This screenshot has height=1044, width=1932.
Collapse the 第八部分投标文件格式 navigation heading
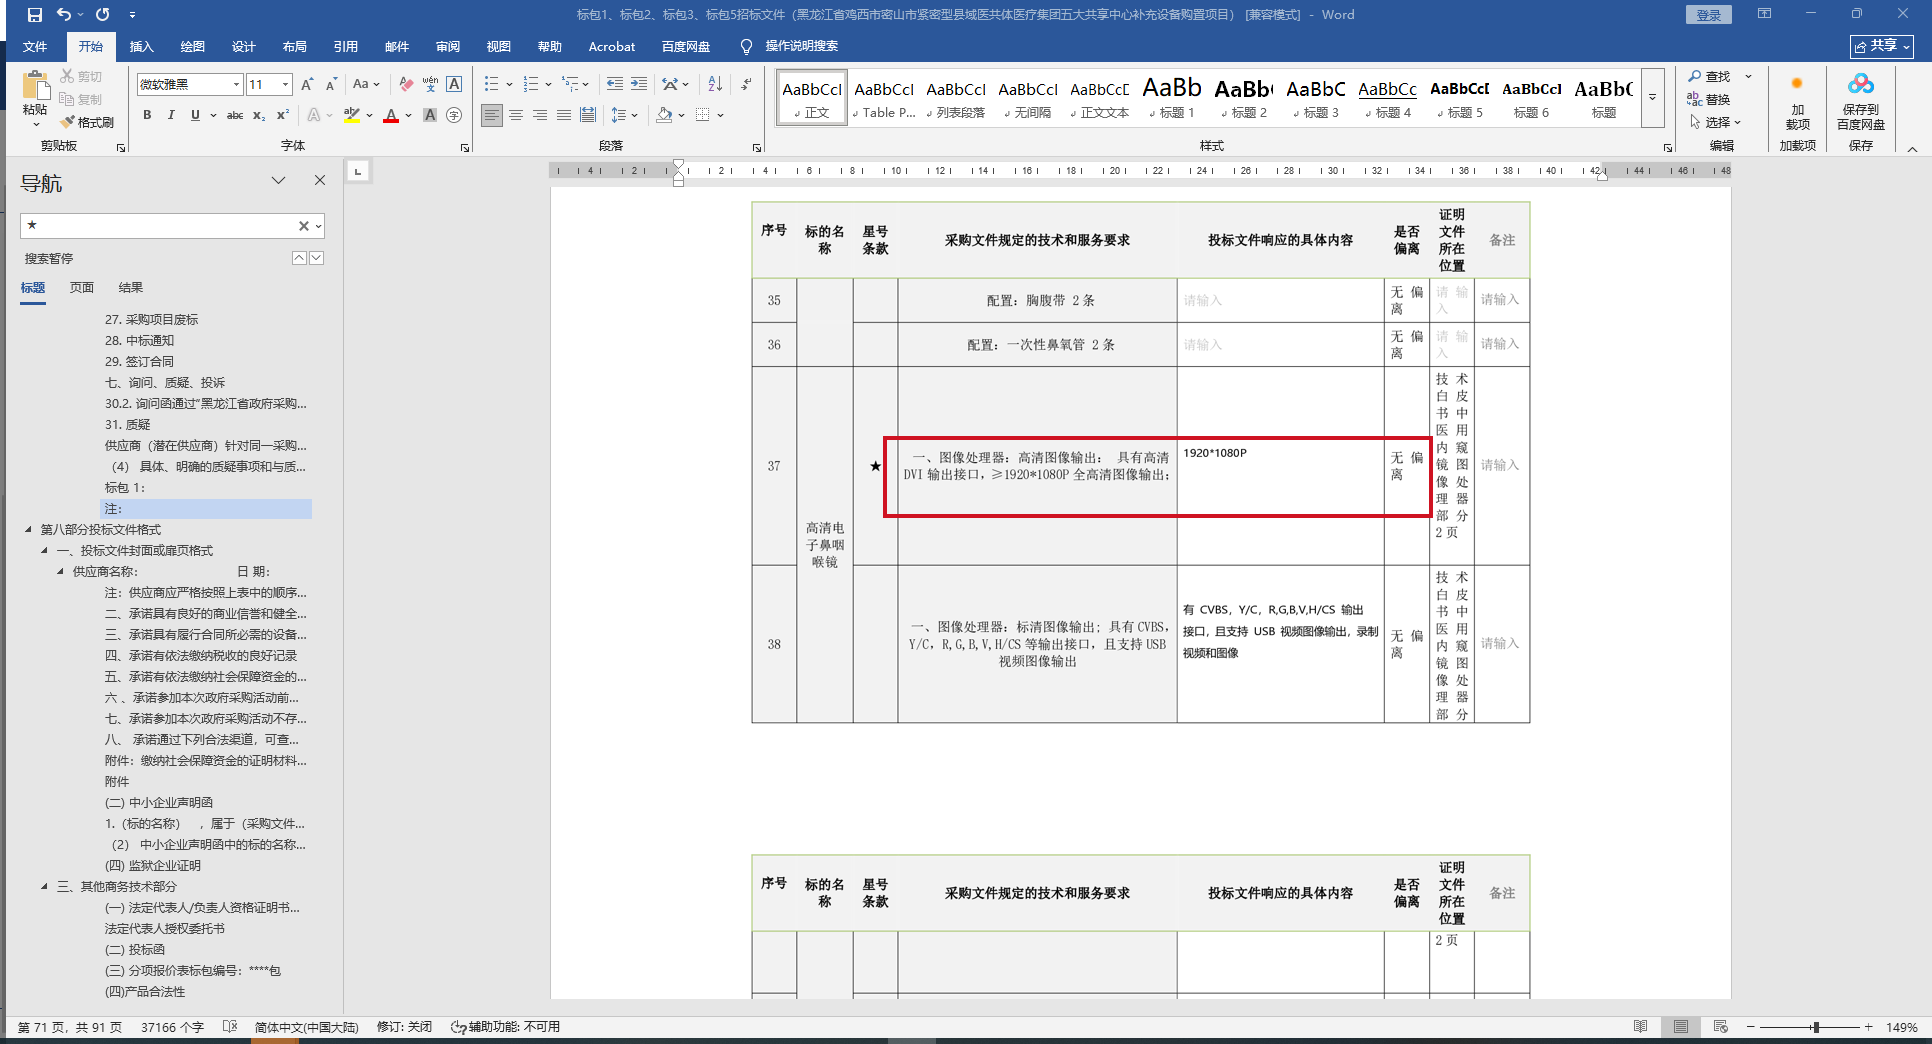tap(28, 530)
